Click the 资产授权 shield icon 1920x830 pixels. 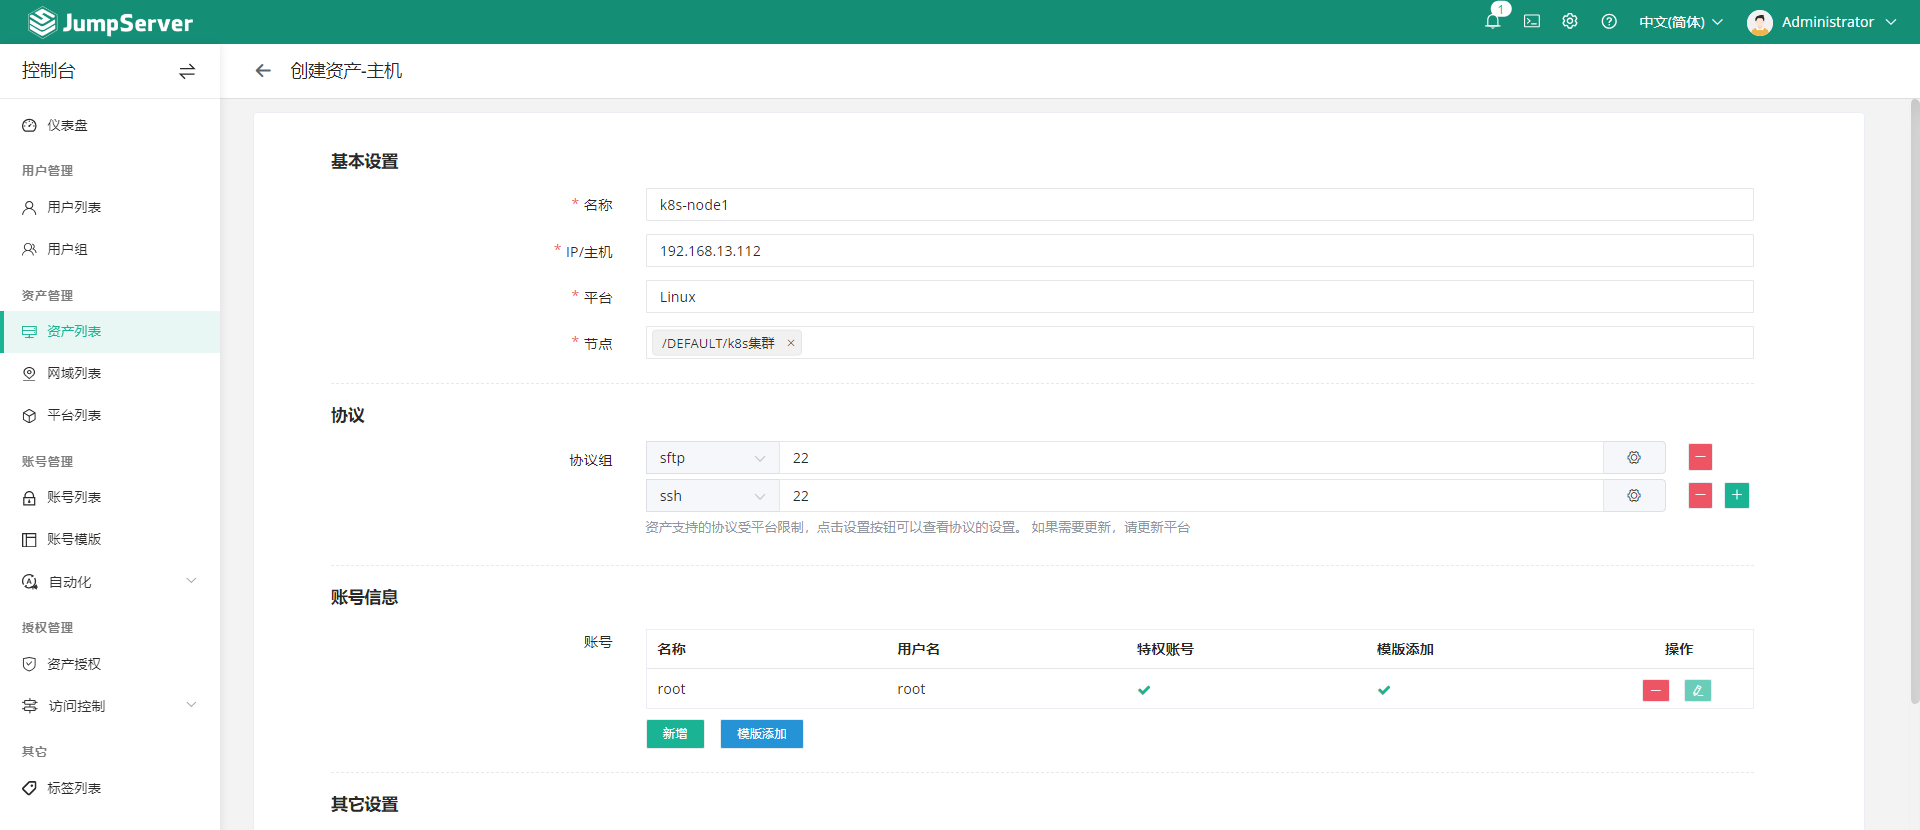[x=29, y=664]
